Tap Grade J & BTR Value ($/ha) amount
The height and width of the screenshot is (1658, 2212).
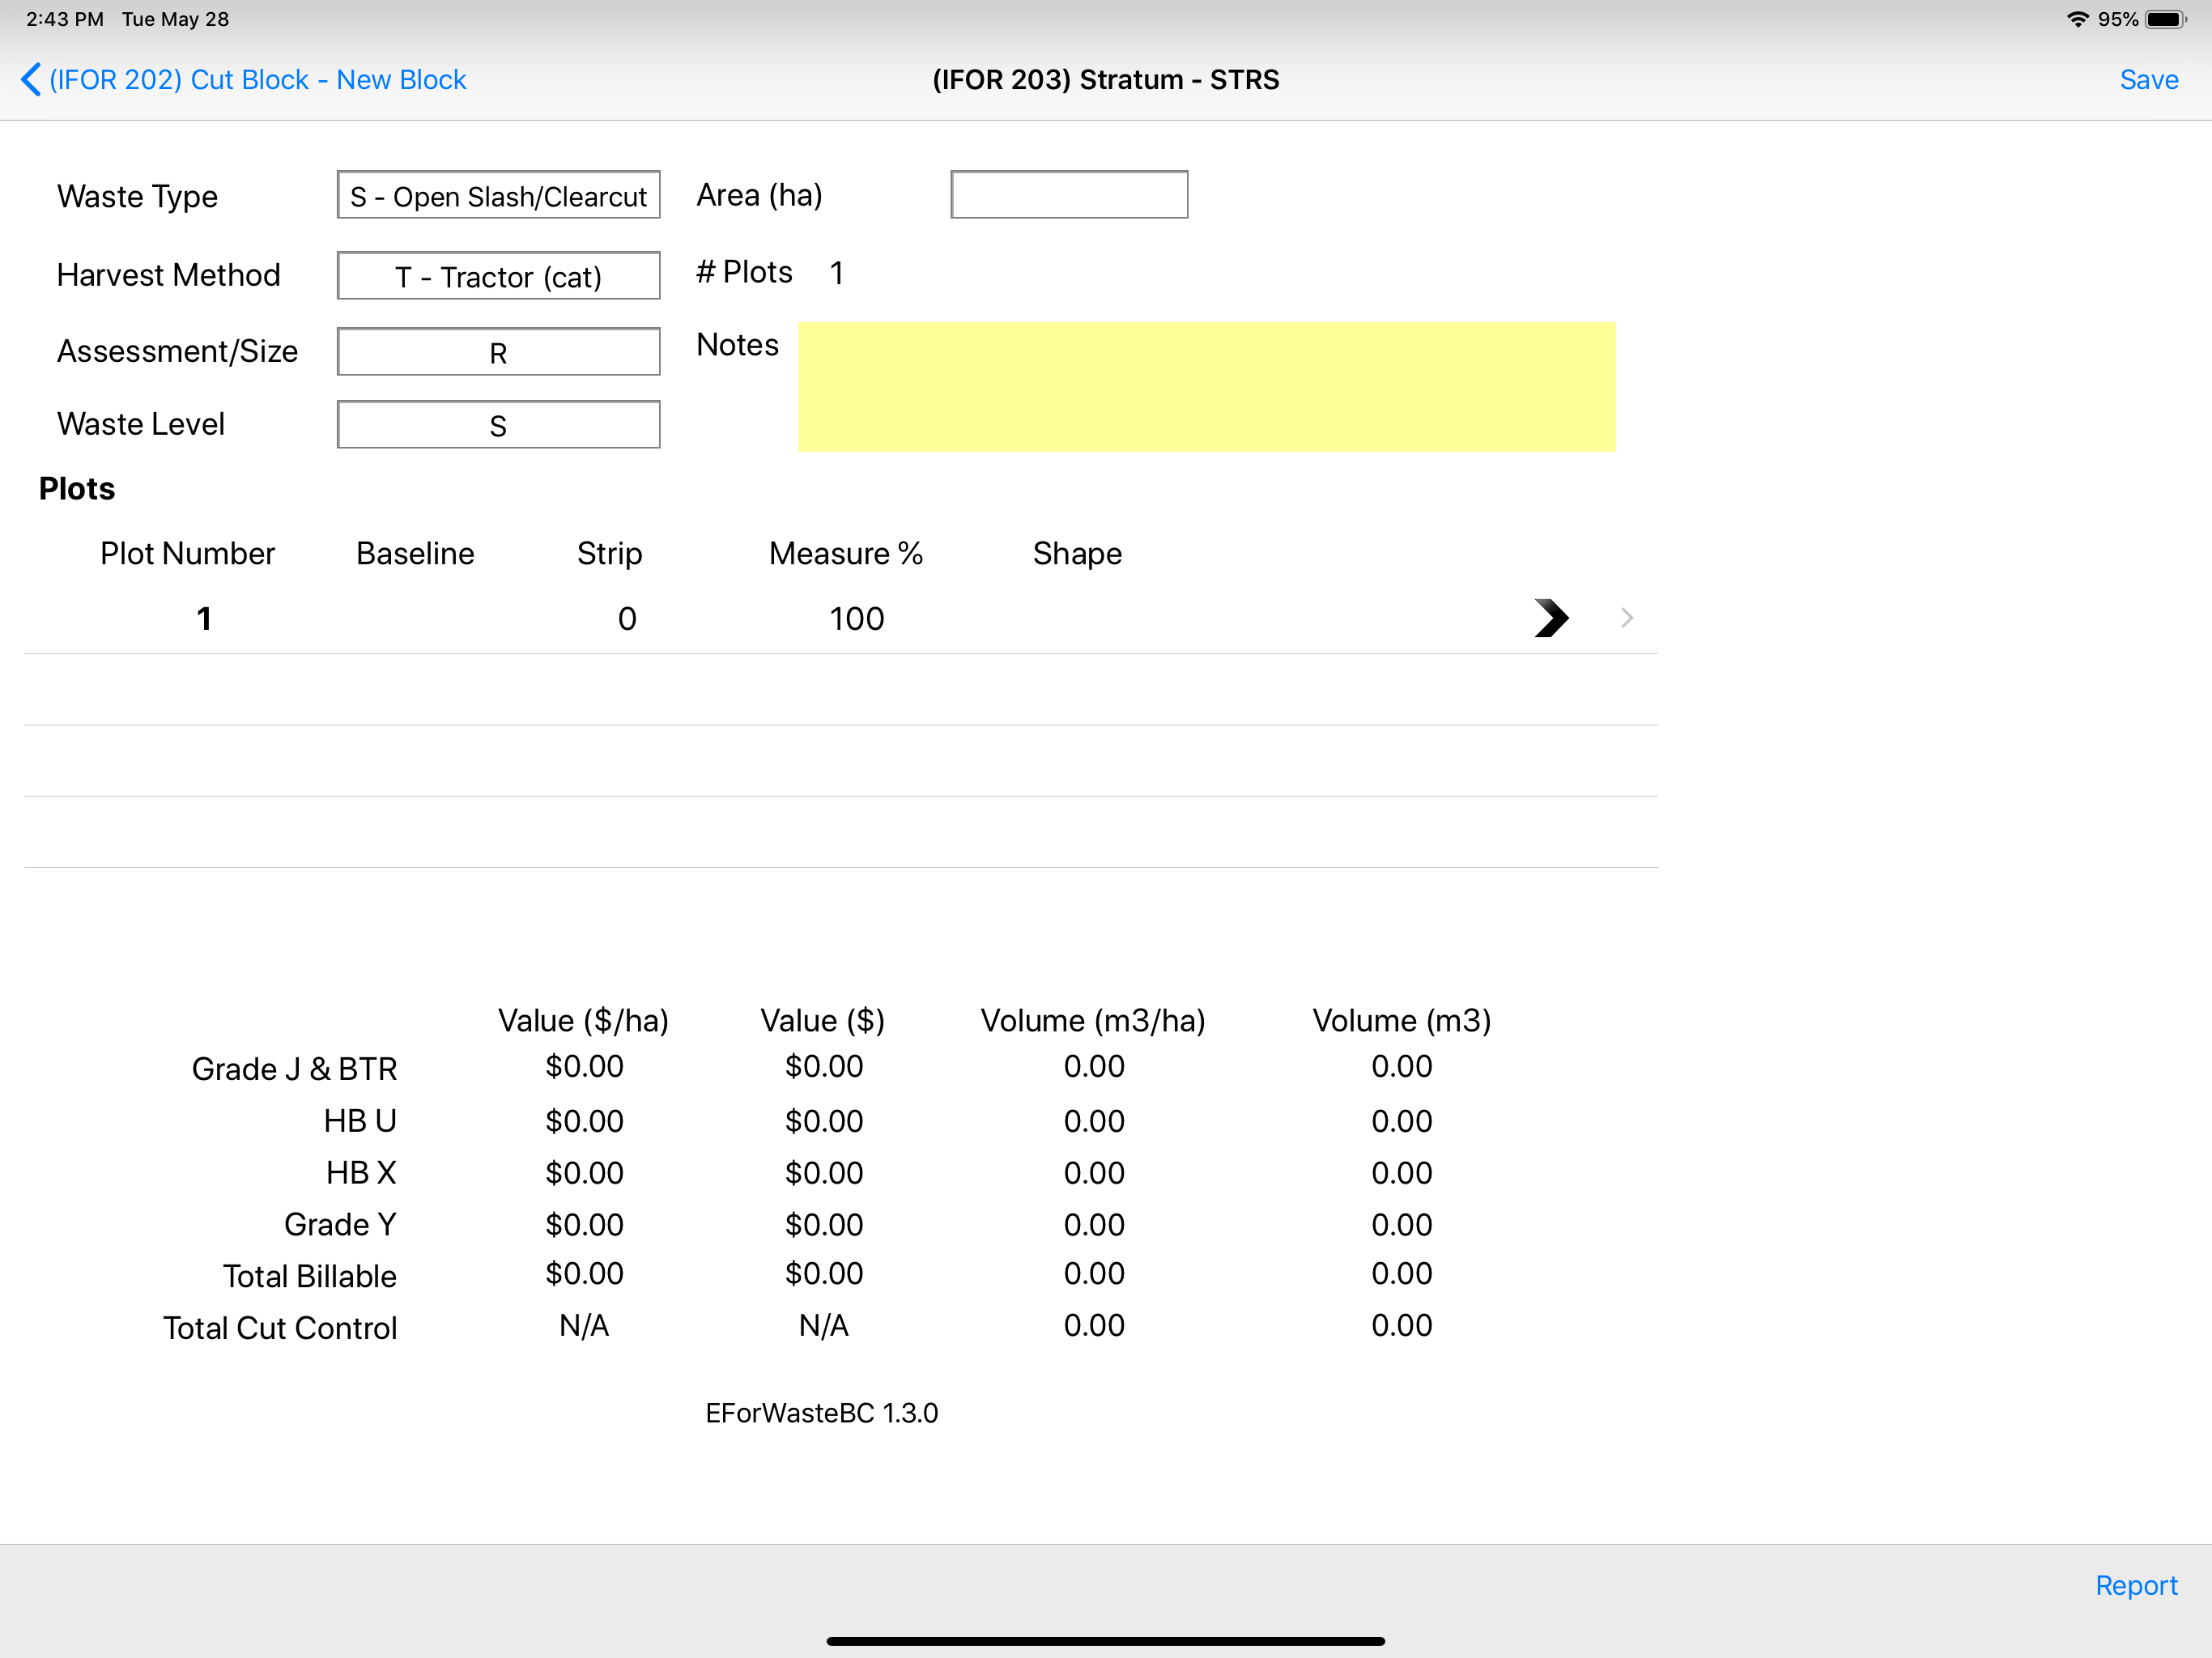click(x=584, y=1067)
